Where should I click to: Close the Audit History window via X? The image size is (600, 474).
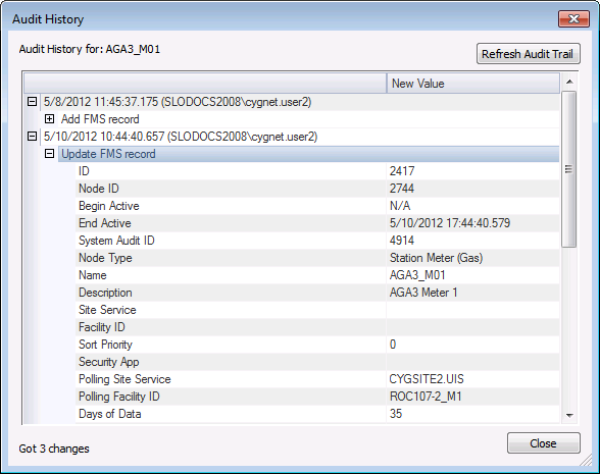click(x=574, y=19)
